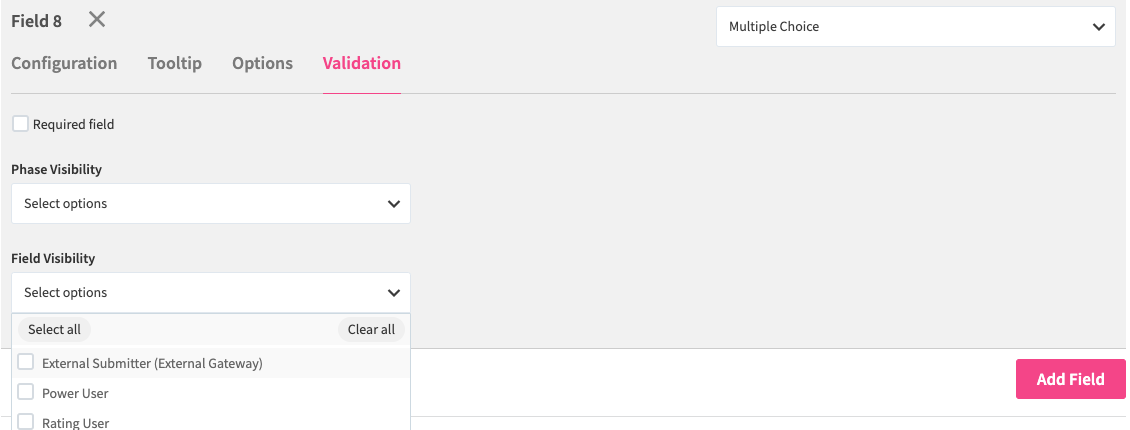The width and height of the screenshot is (1130, 430).
Task: Close Field 8 with the X icon
Action: 96,19
